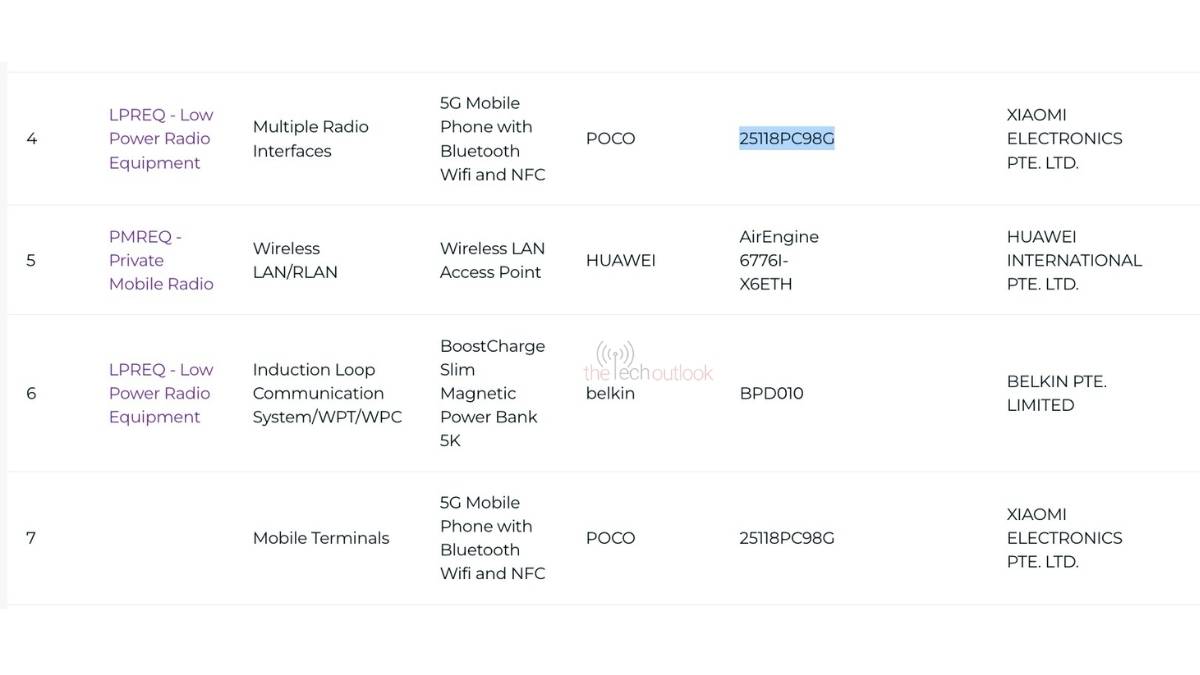
Task: Select the Multiple Radio Interfaces cell
Action: pos(310,139)
